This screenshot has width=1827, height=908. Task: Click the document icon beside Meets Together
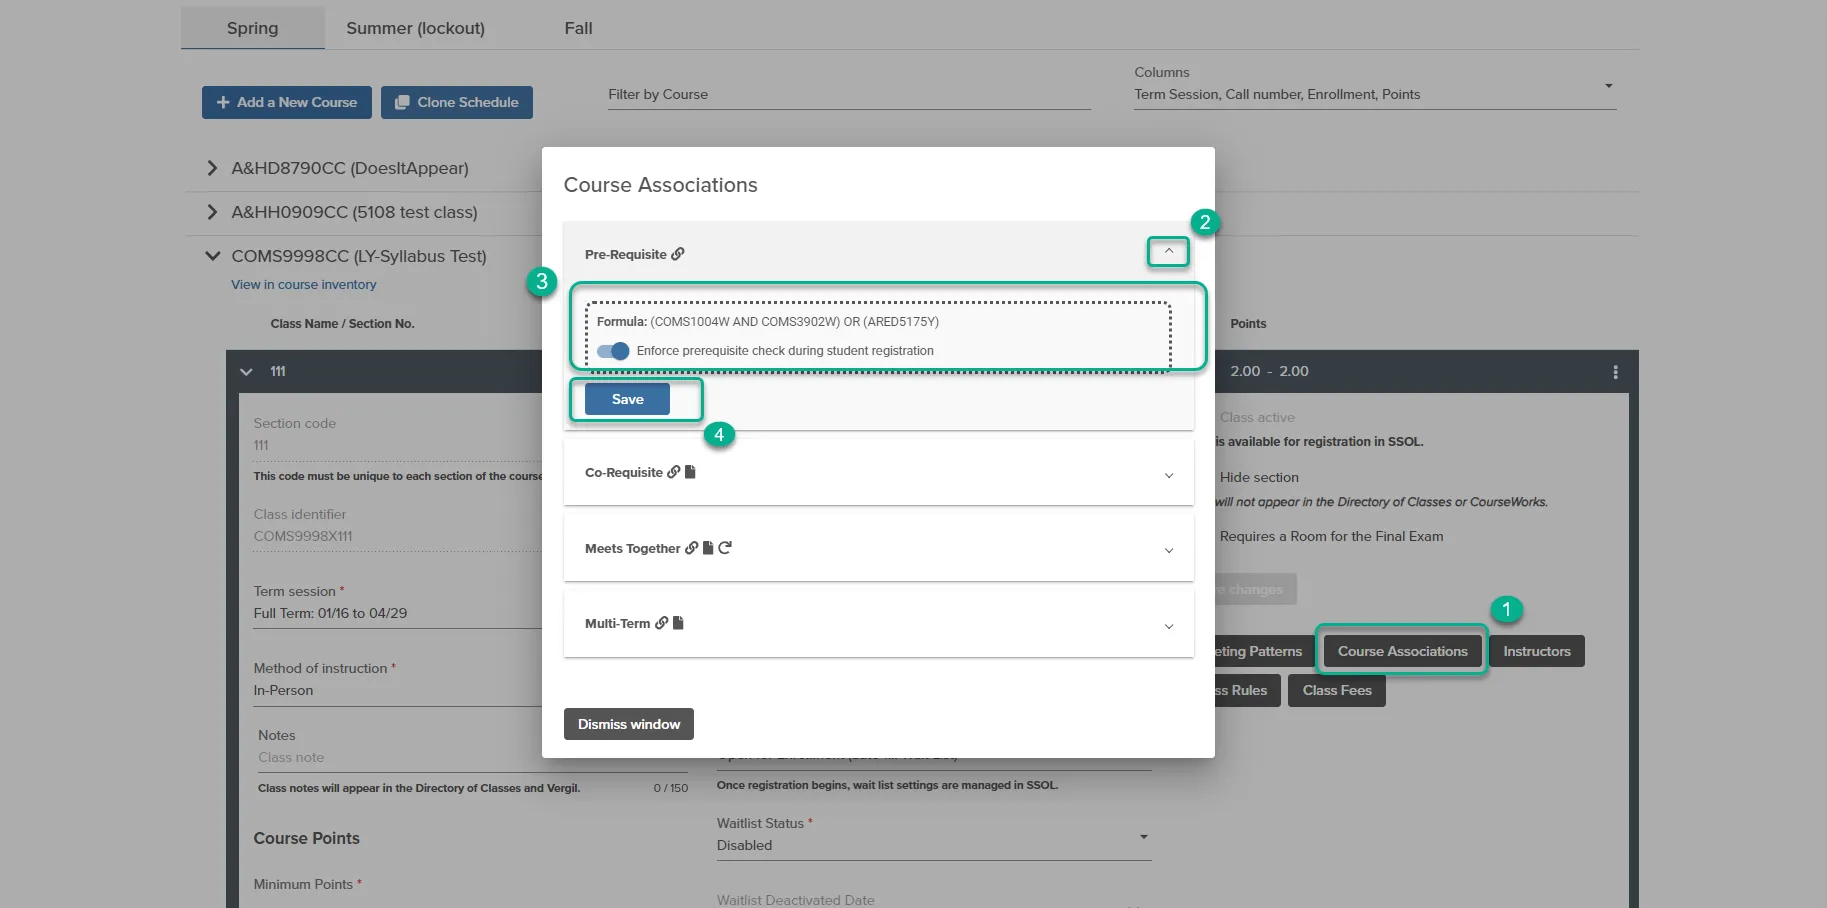click(708, 548)
